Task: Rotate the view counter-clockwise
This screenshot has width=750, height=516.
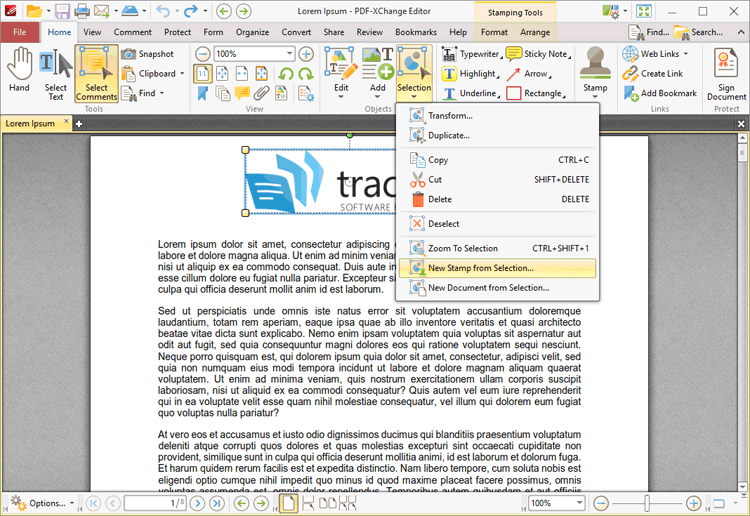Action: click(286, 74)
